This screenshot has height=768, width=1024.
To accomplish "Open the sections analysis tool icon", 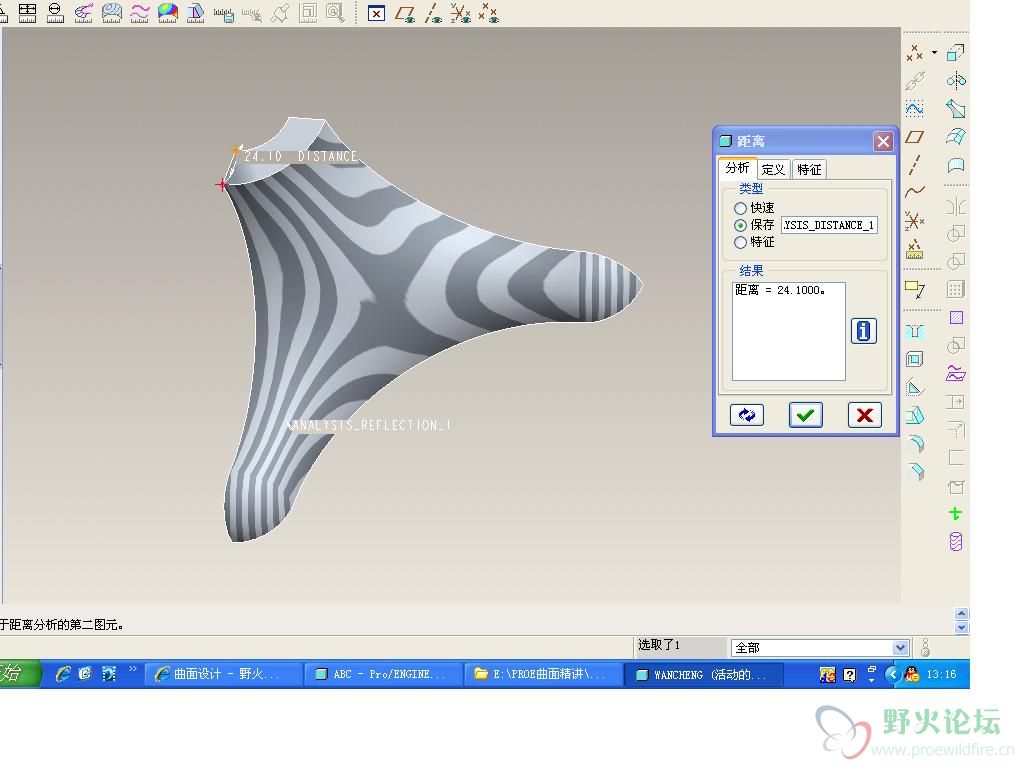I will (x=112, y=12).
